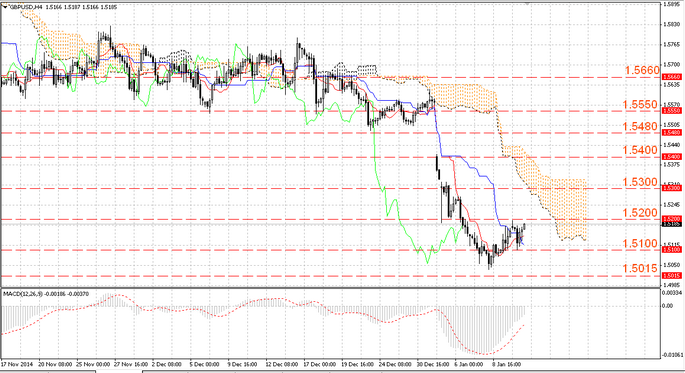Screen dimensions: 685x373
Task: Click the 17 Nov 2014 time axis label
Action: (17, 364)
